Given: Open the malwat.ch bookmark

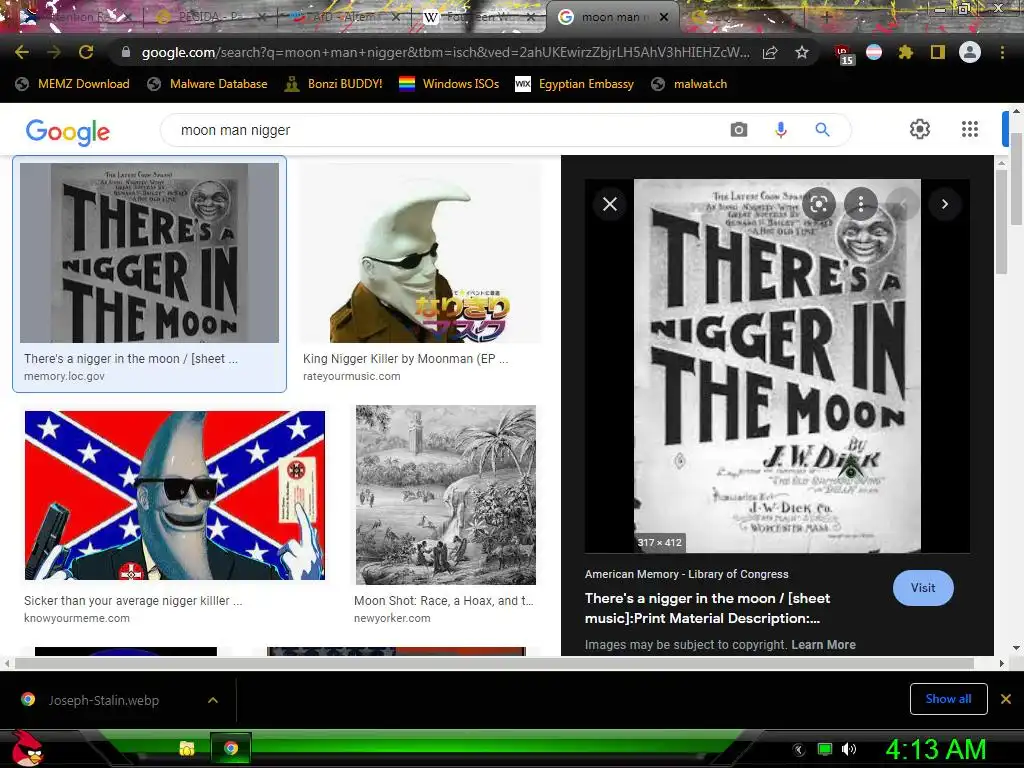Looking at the screenshot, I should pyautogui.click(x=689, y=84).
